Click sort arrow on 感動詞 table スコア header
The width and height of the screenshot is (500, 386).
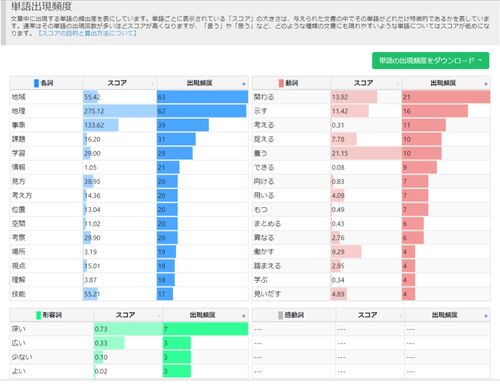click(x=401, y=316)
